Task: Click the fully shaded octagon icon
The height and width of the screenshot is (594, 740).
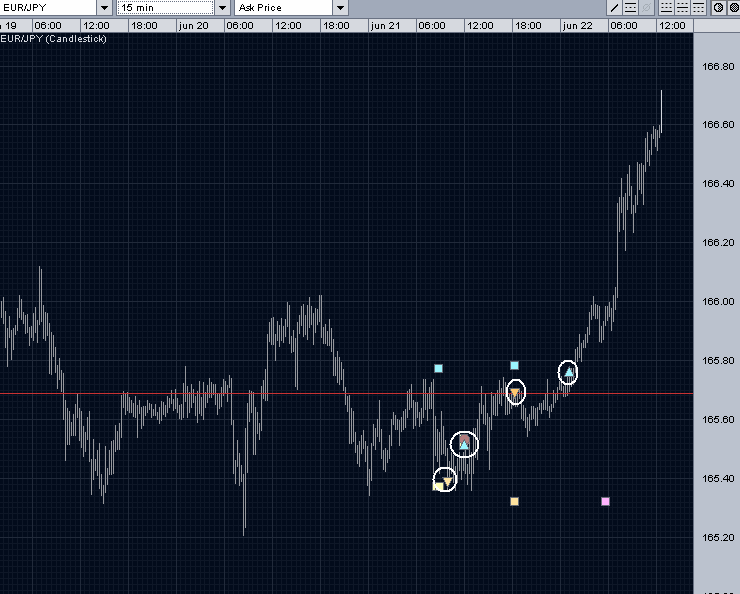Action: point(734,8)
